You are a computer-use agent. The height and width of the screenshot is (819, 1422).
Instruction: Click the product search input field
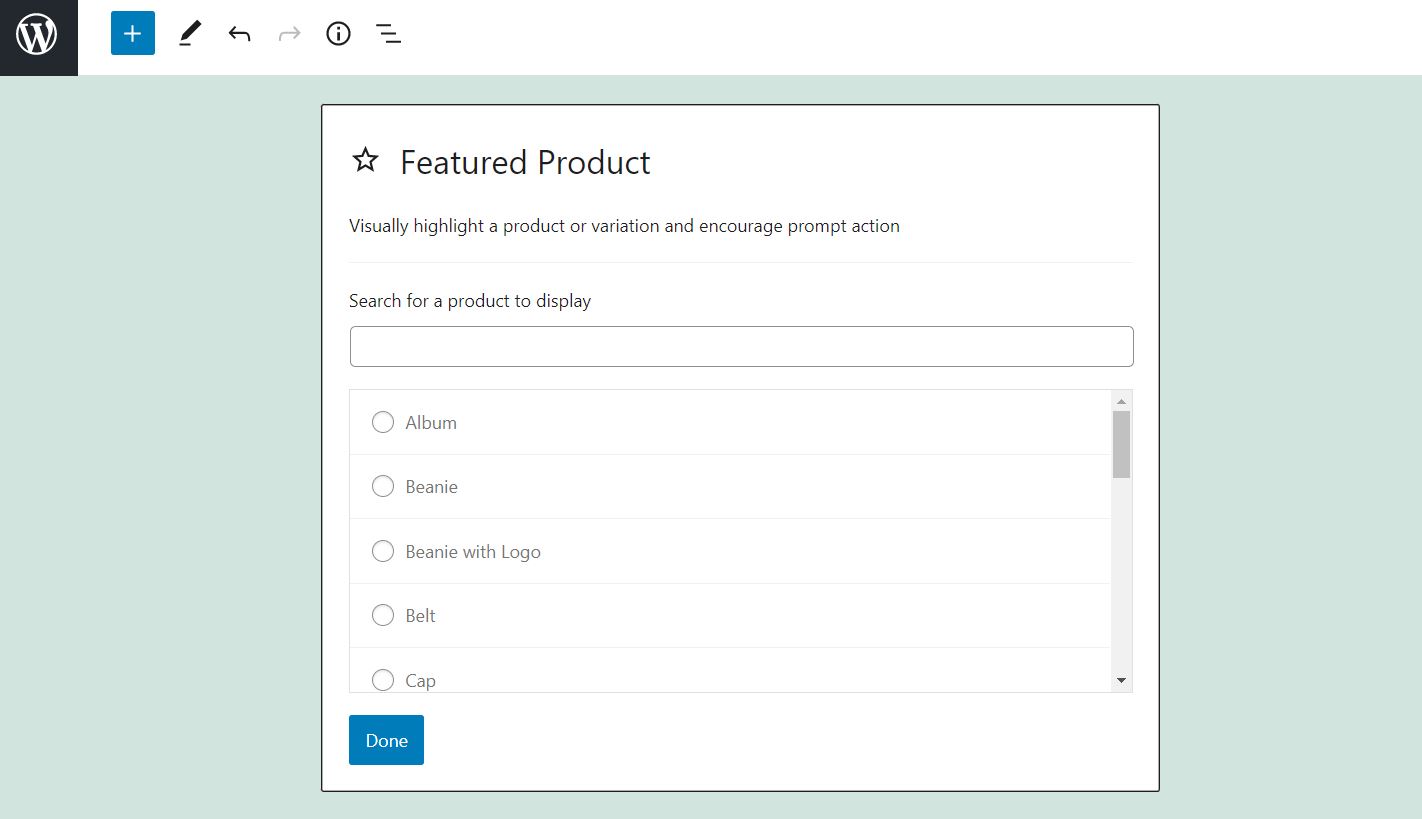[740, 345]
